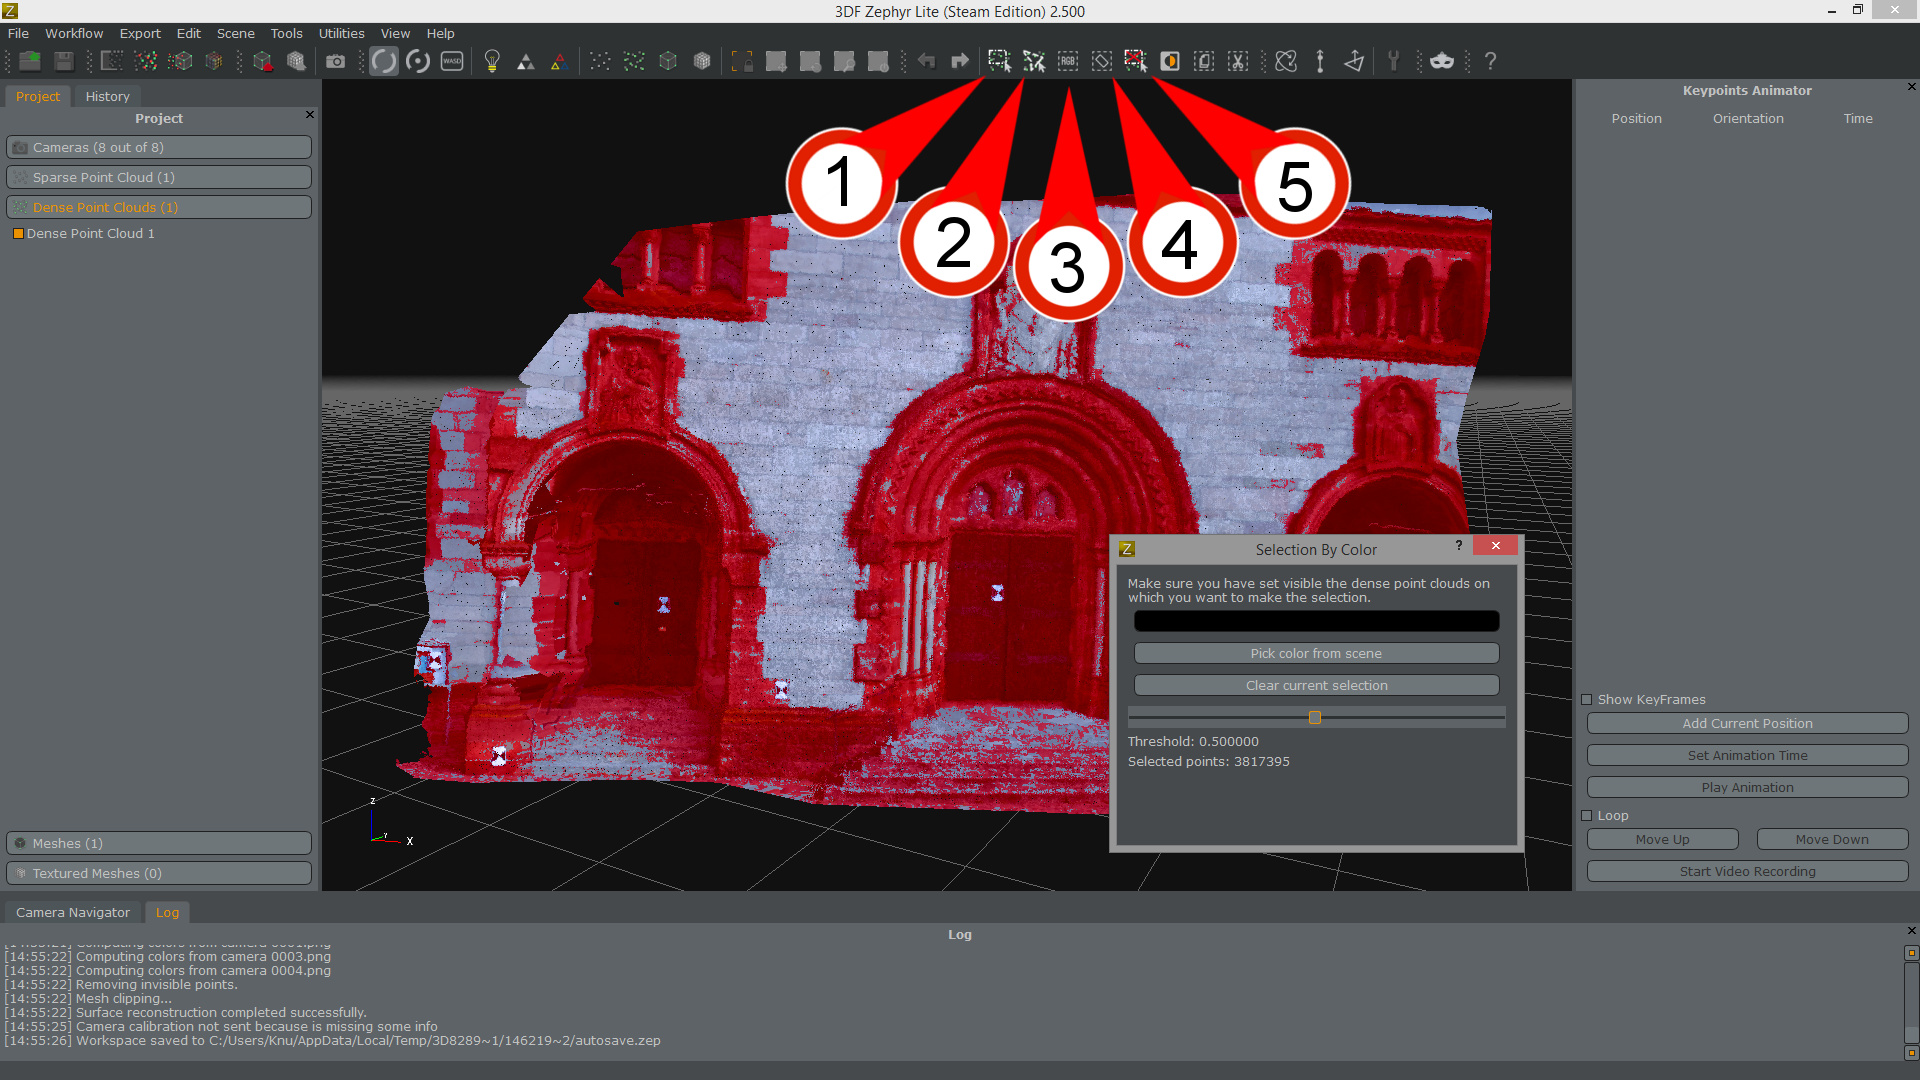Click the Orientation column header
Screen dimensions: 1920x1080
click(1747, 118)
